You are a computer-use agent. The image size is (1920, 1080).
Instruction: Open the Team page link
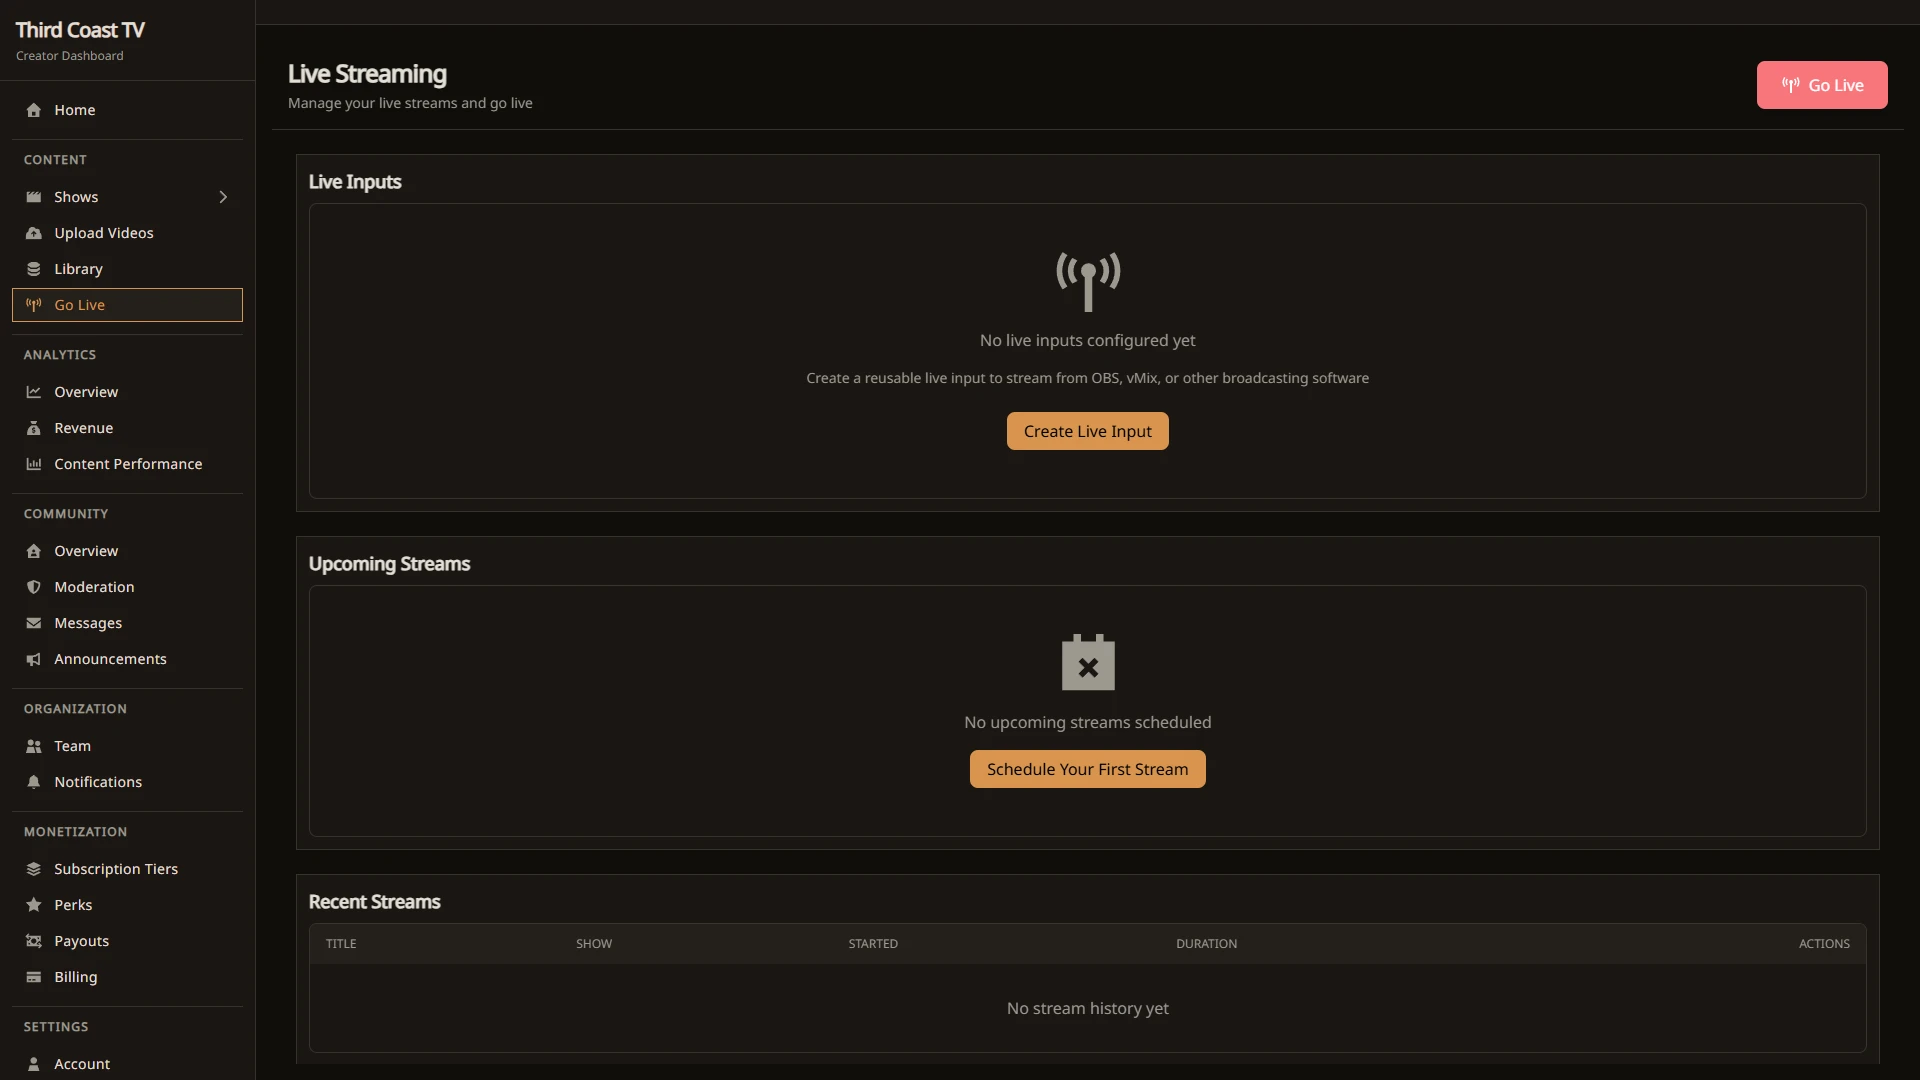click(x=127, y=746)
